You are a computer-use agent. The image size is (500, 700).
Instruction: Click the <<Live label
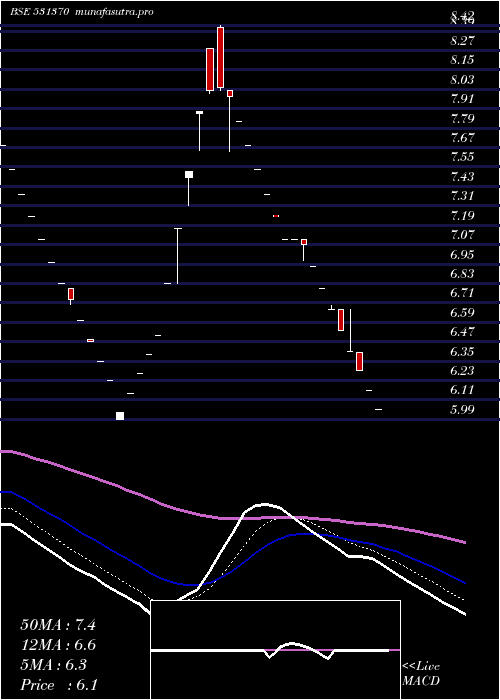[x=421, y=667]
